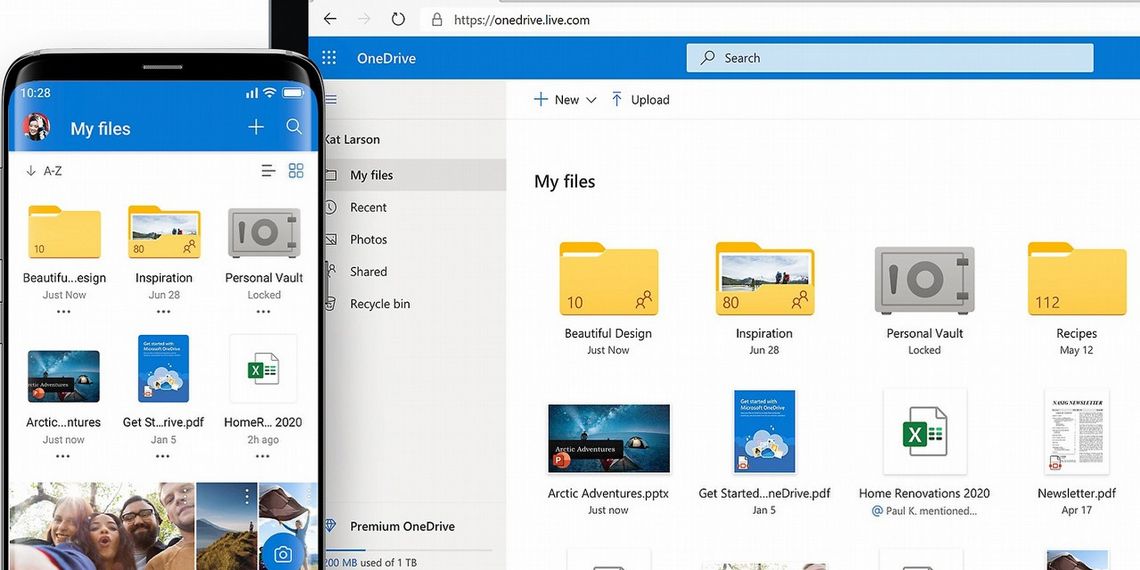Click the padlock site info icon

(x=437, y=20)
